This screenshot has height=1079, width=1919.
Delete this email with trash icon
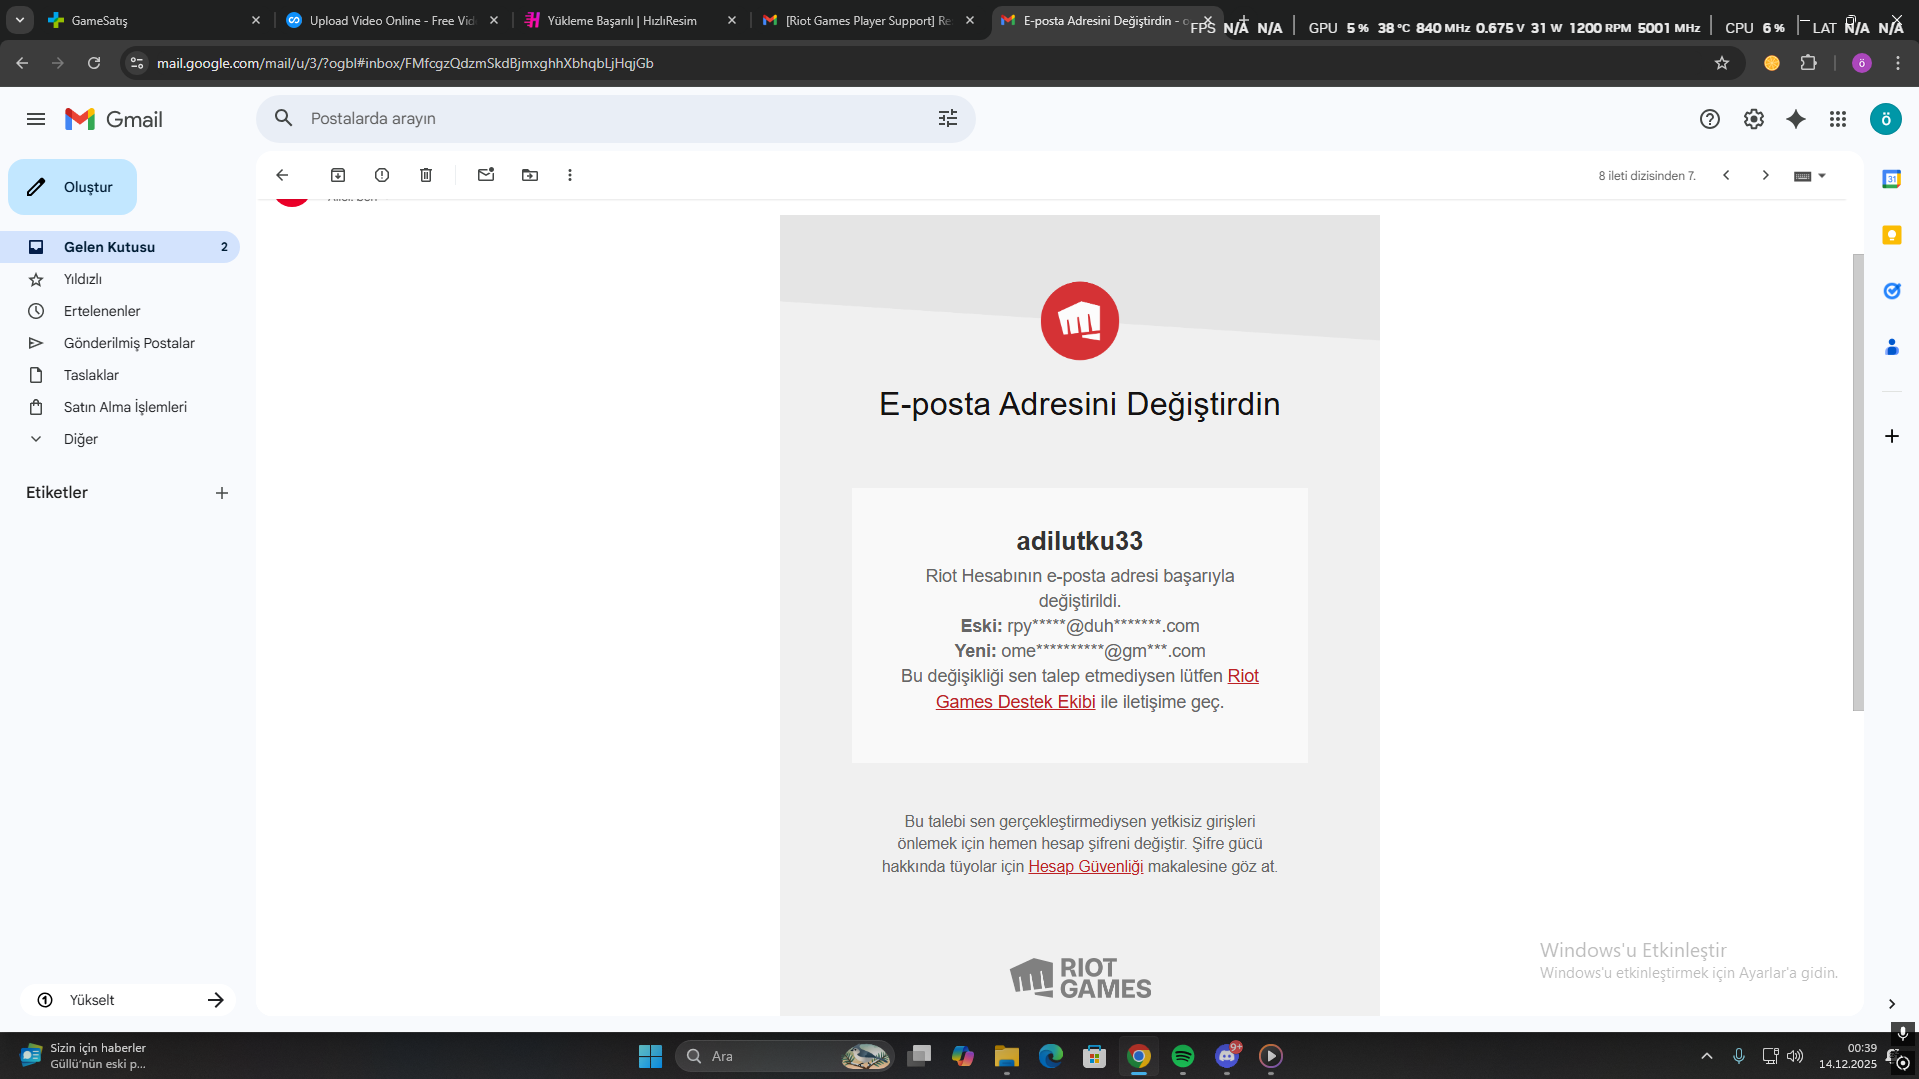[426, 175]
